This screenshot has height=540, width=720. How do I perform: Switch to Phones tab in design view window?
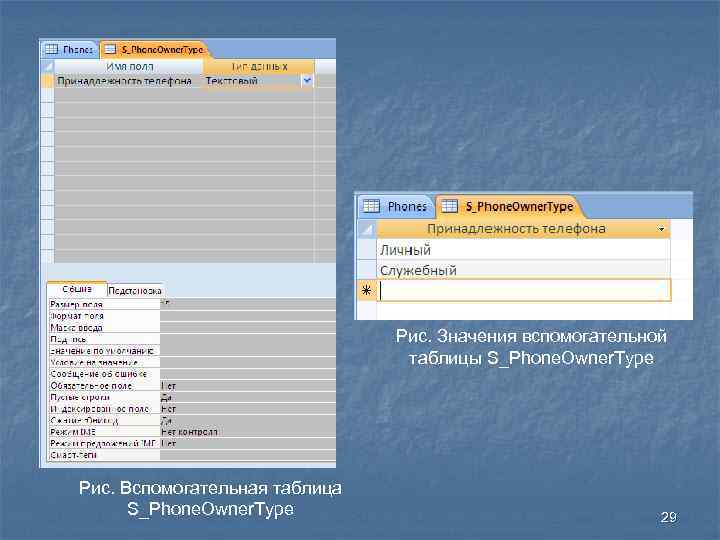pos(70,49)
